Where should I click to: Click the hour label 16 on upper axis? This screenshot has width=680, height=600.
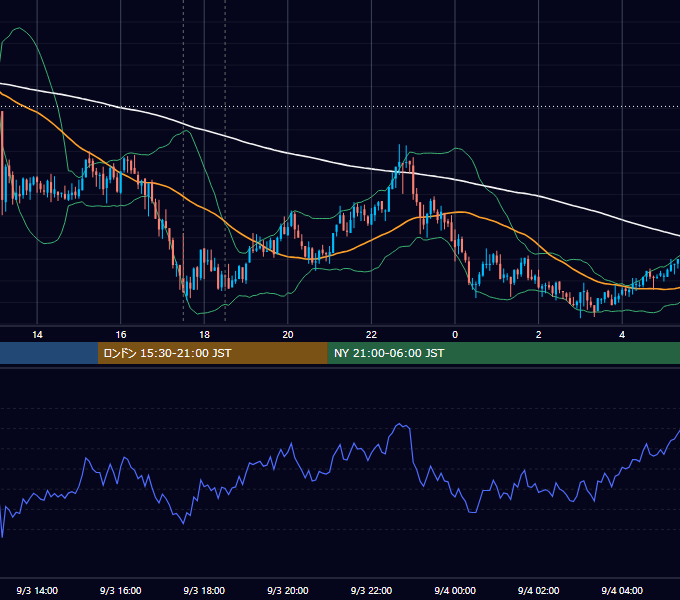tap(121, 335)
